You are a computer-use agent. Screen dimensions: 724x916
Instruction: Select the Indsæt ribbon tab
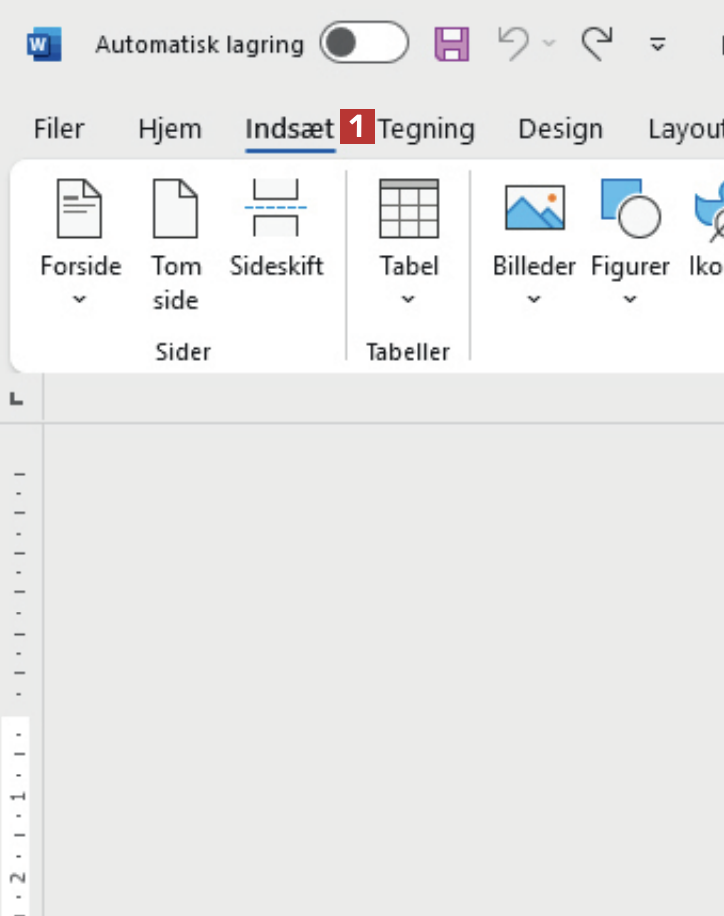289,129
